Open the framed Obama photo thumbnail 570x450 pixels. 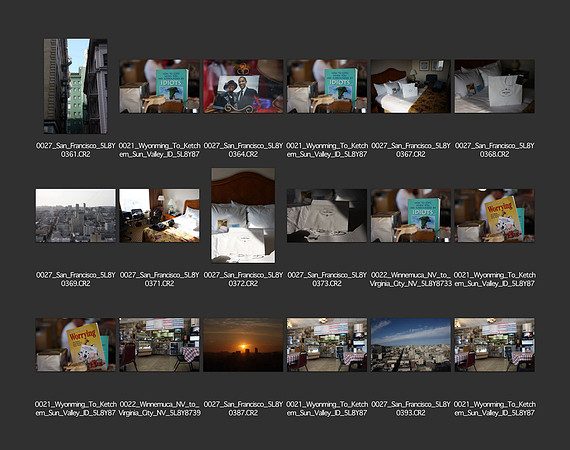tap(243, 86)
